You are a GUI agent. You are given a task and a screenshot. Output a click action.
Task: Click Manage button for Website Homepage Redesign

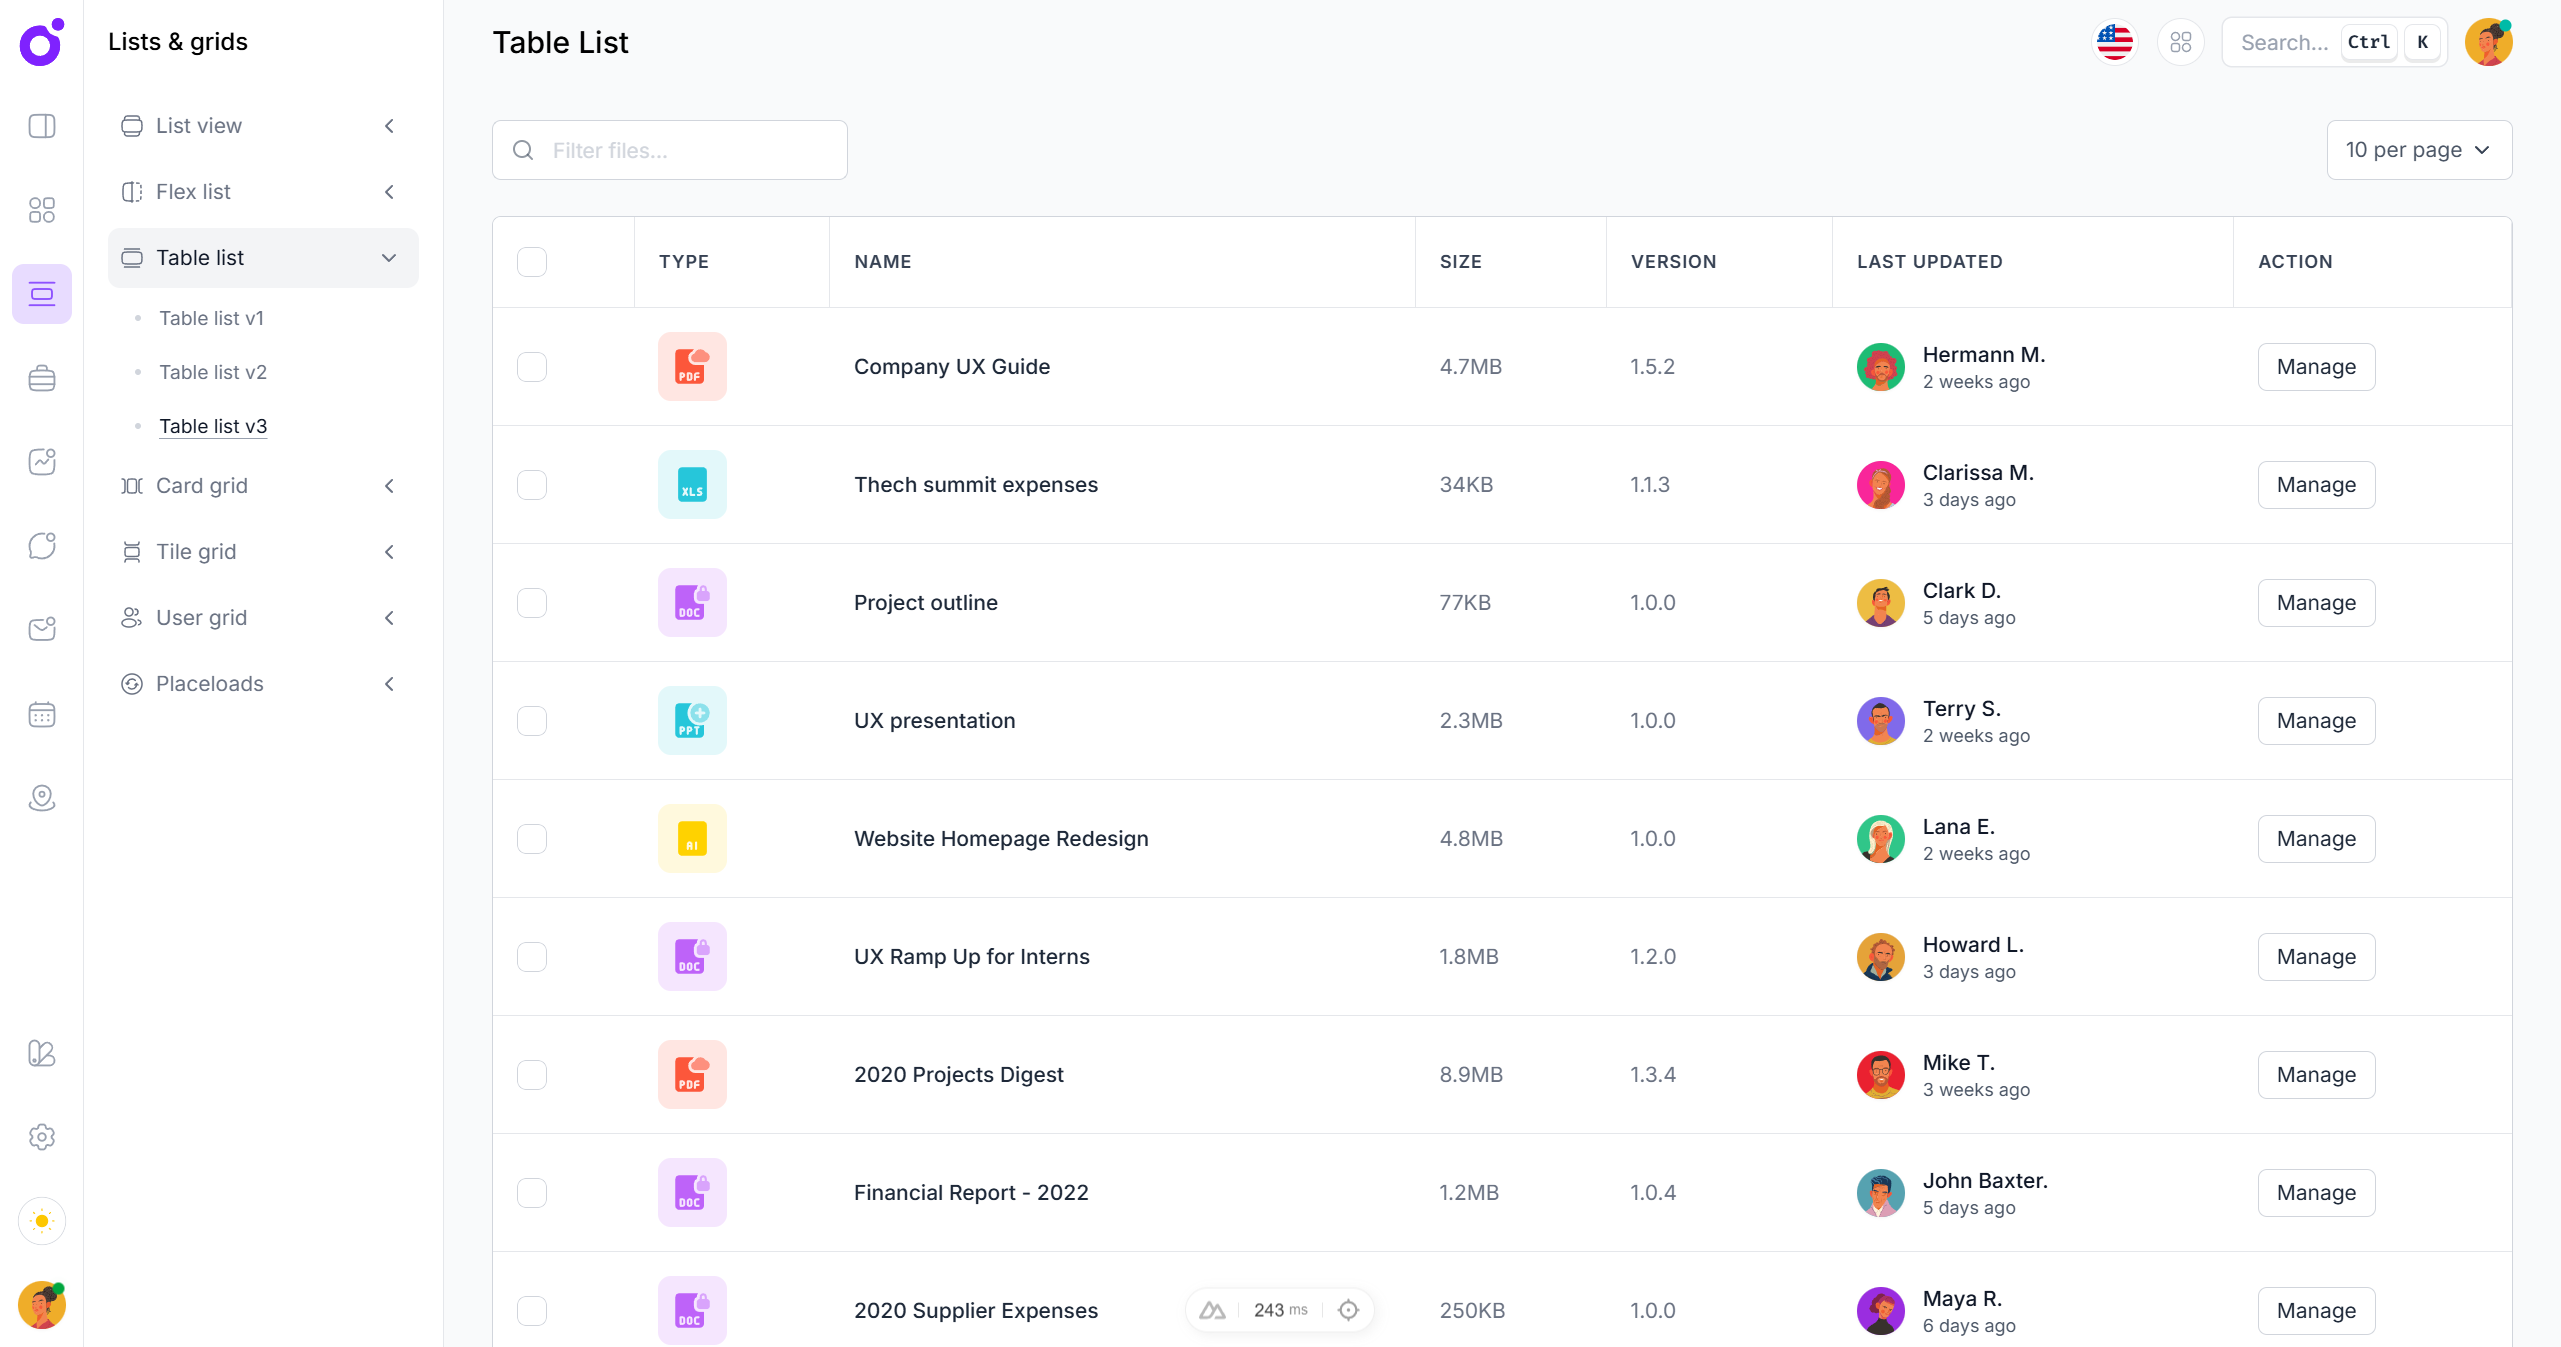[x=2315, y=839]
